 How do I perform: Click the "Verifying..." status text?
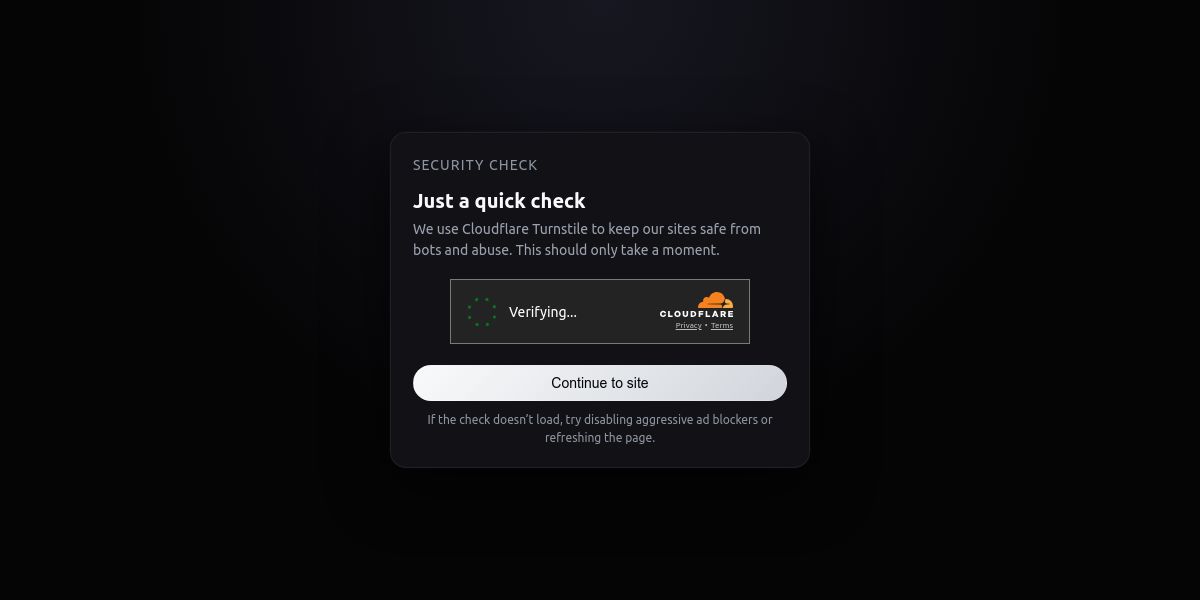[x=543, y=312]
